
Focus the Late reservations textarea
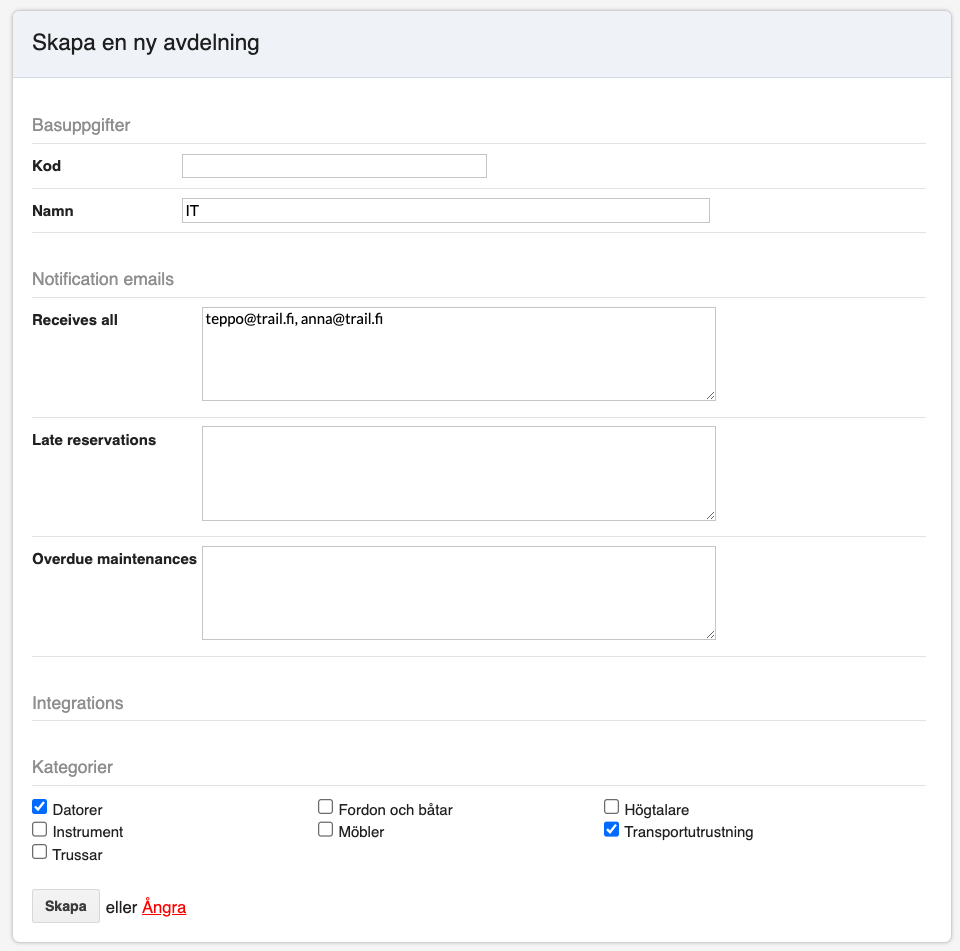click(x=458, y=473)
